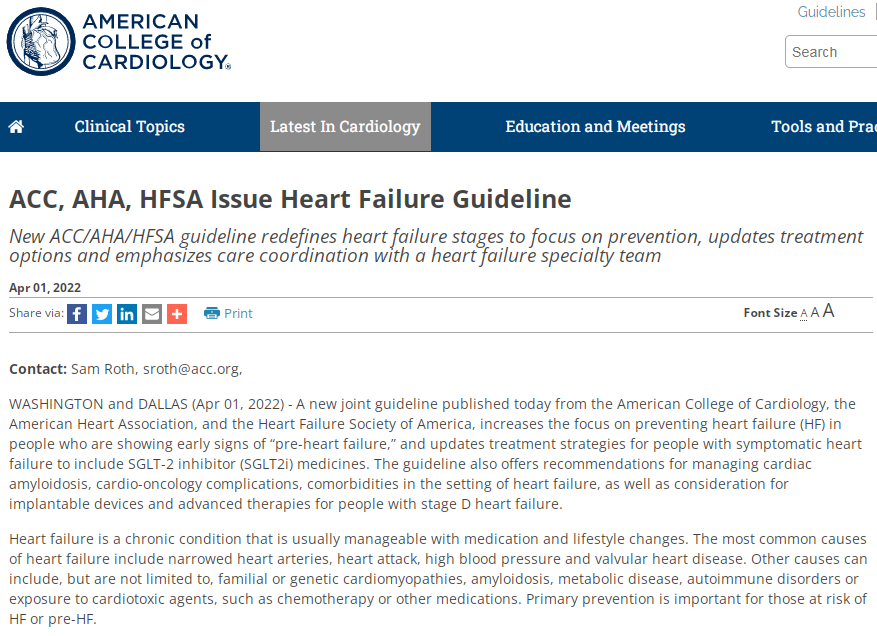Click the American College of Cardiology logo
This screenshot has height=636, width=877.
coord(119,41)
